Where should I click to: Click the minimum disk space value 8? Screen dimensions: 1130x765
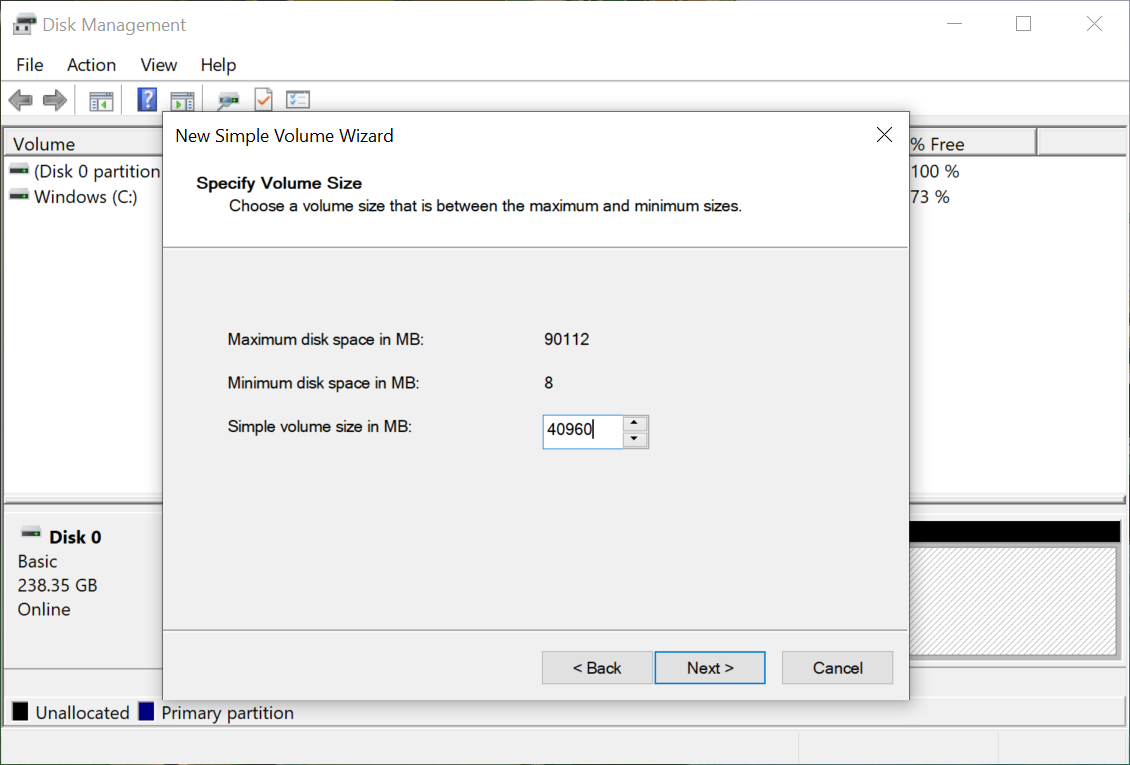548,382
